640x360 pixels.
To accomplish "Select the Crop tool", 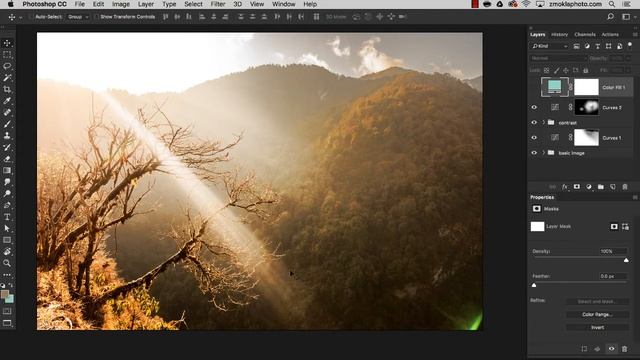I will coord(7,89).
